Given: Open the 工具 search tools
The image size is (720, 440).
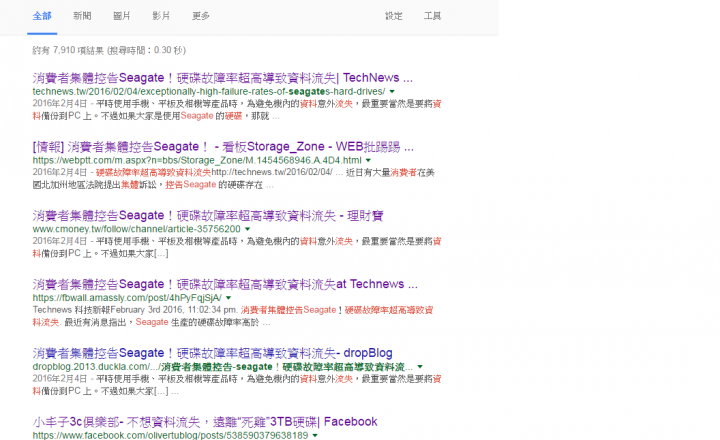Looking at the screenshot, I should point(432,16).
